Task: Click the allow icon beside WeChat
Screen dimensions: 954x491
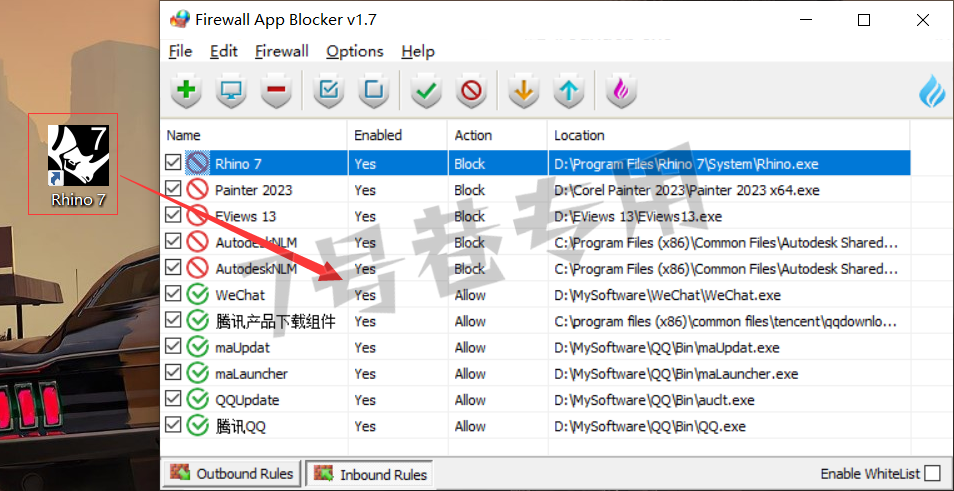Action: tap(197, 295)
